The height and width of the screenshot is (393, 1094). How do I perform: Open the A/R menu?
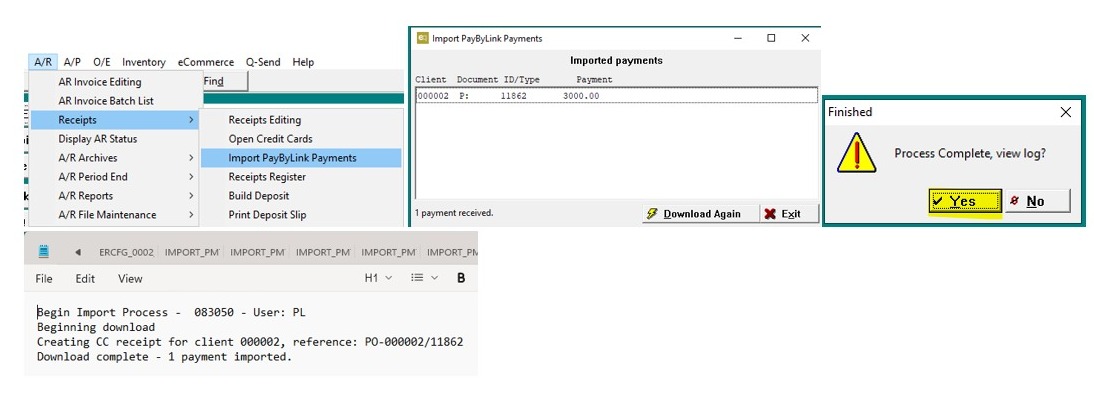tap(43, 62)
